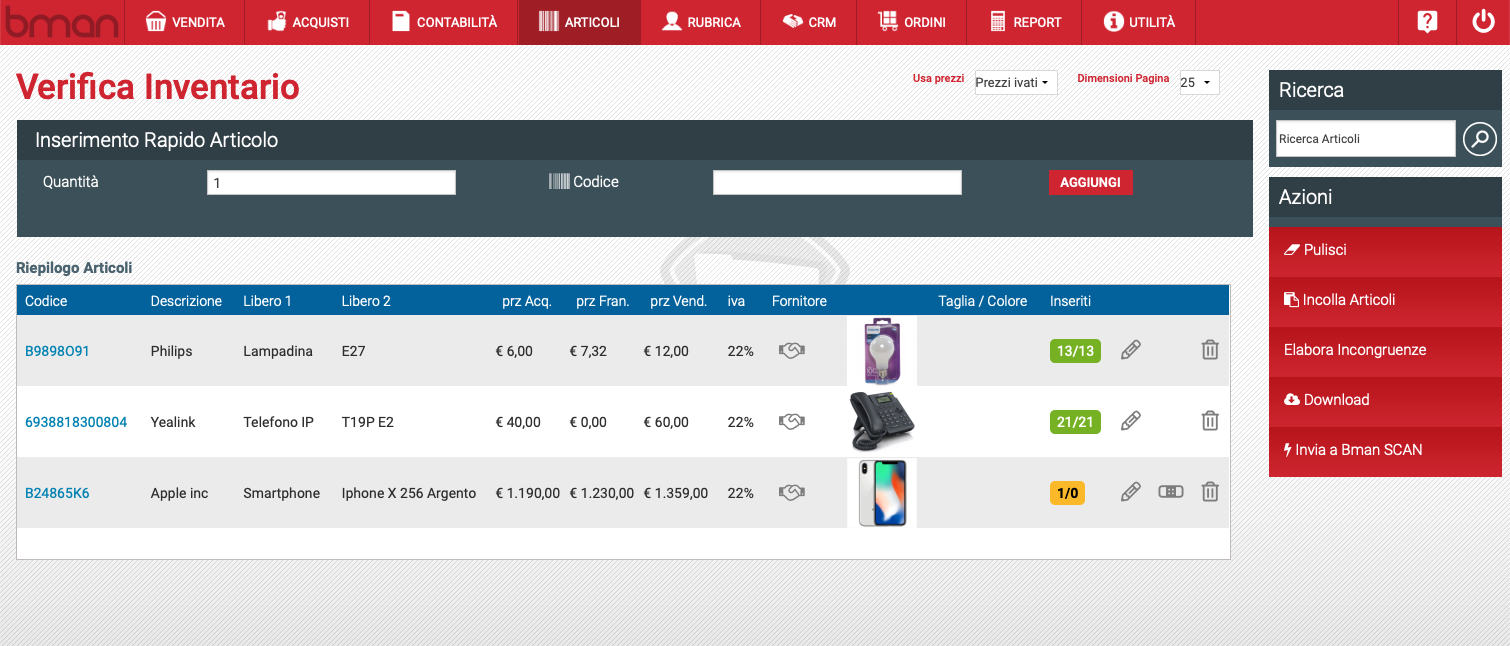The width and height of the screenshot is (1510, 646).
Task: Open the CRM menu
Action: pyautogui.click(x=809, y=22)
